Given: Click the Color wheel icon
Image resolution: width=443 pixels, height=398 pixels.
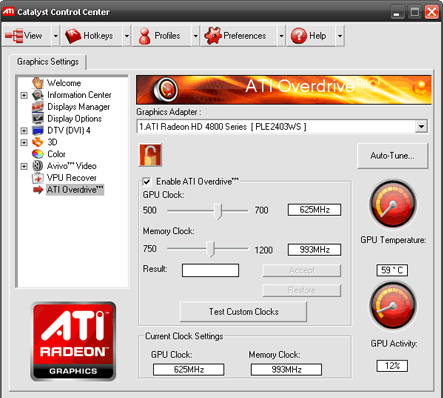Looking at the screenshot, I should [38, 154].
